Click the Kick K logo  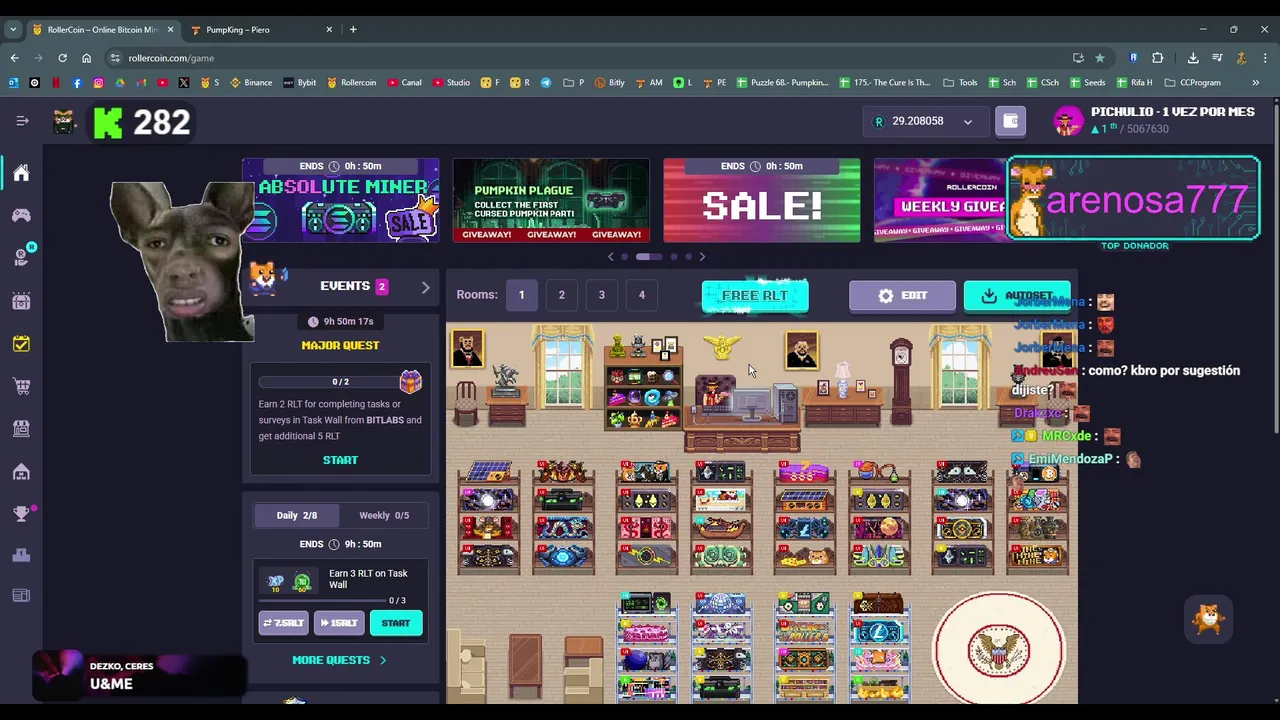coord(108,122)
